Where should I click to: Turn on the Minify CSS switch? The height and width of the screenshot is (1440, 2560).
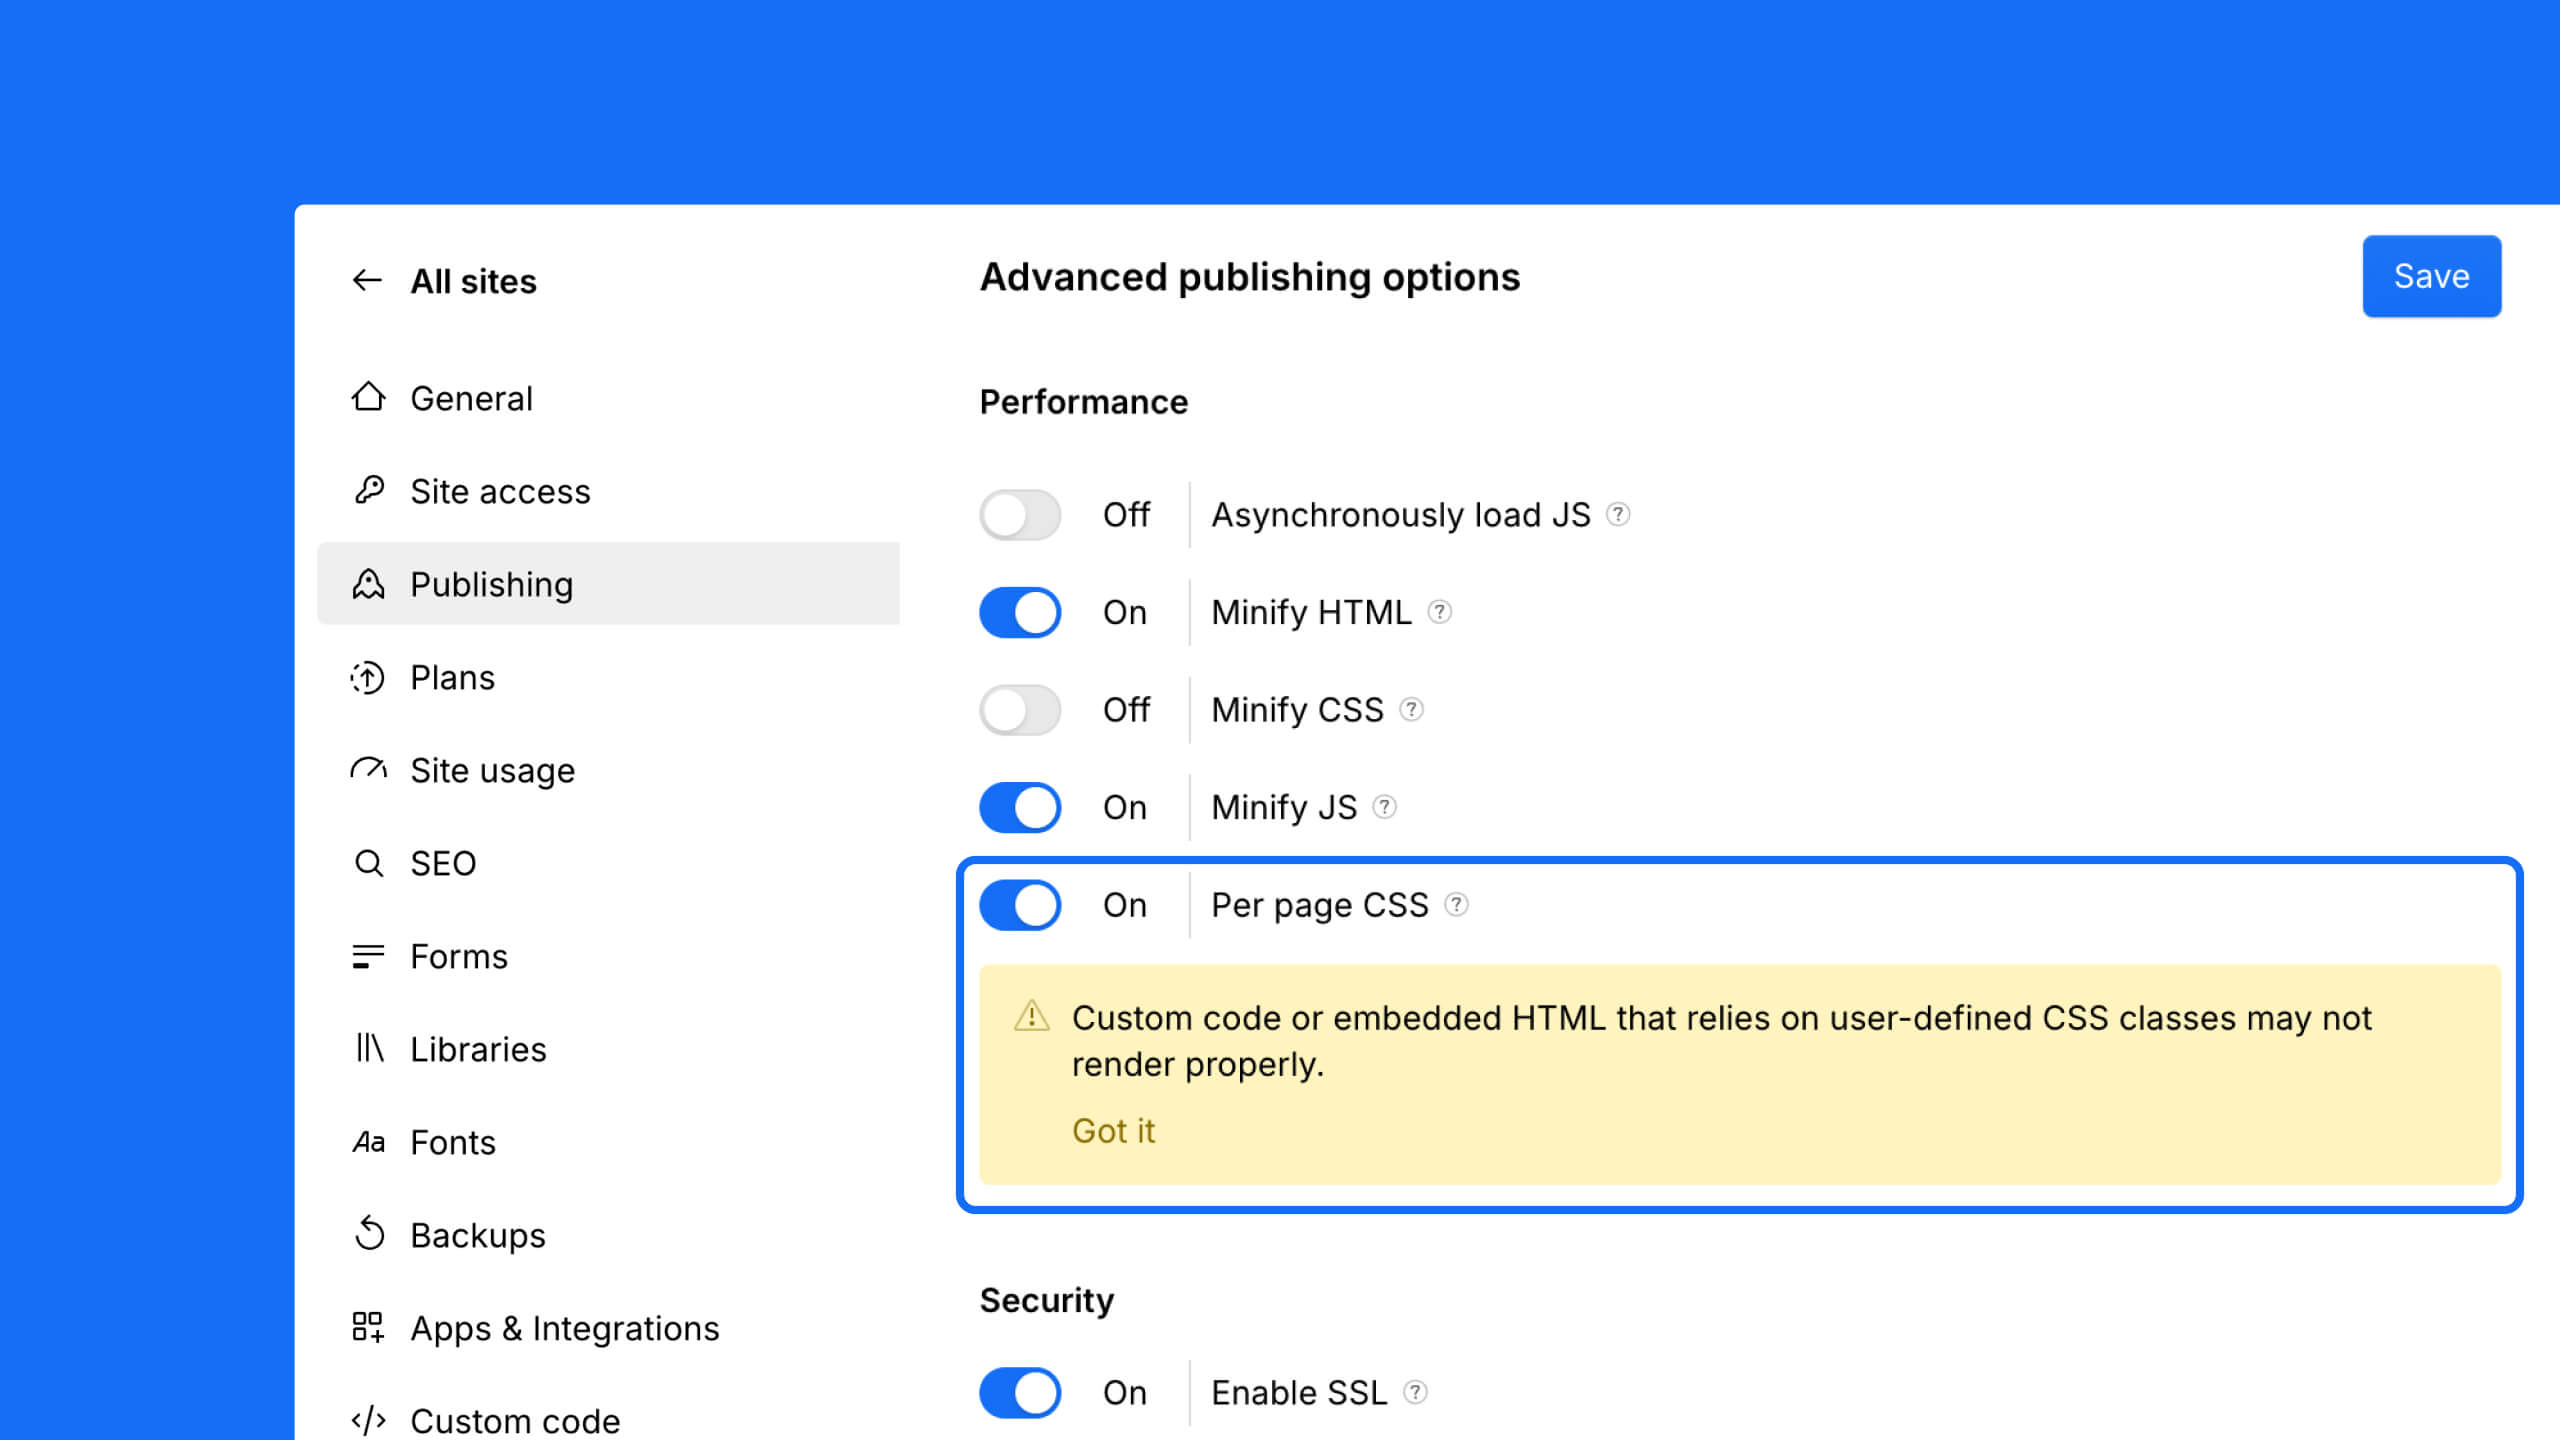point(1019,710)
